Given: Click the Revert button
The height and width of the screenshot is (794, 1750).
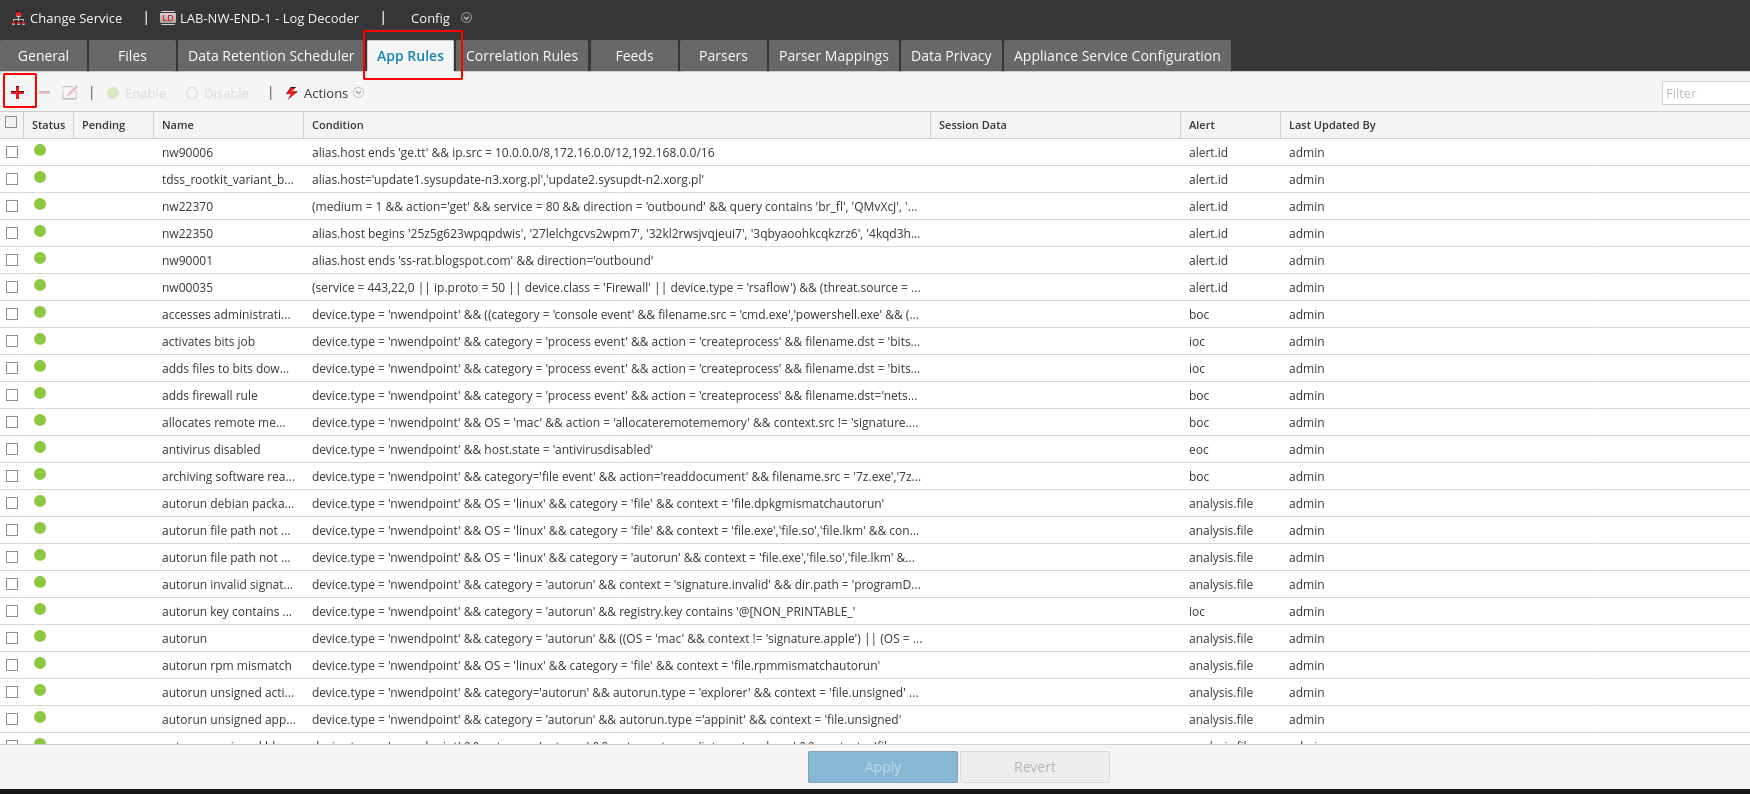Looking at the screenshot, I should click(x=1034, y=767).
